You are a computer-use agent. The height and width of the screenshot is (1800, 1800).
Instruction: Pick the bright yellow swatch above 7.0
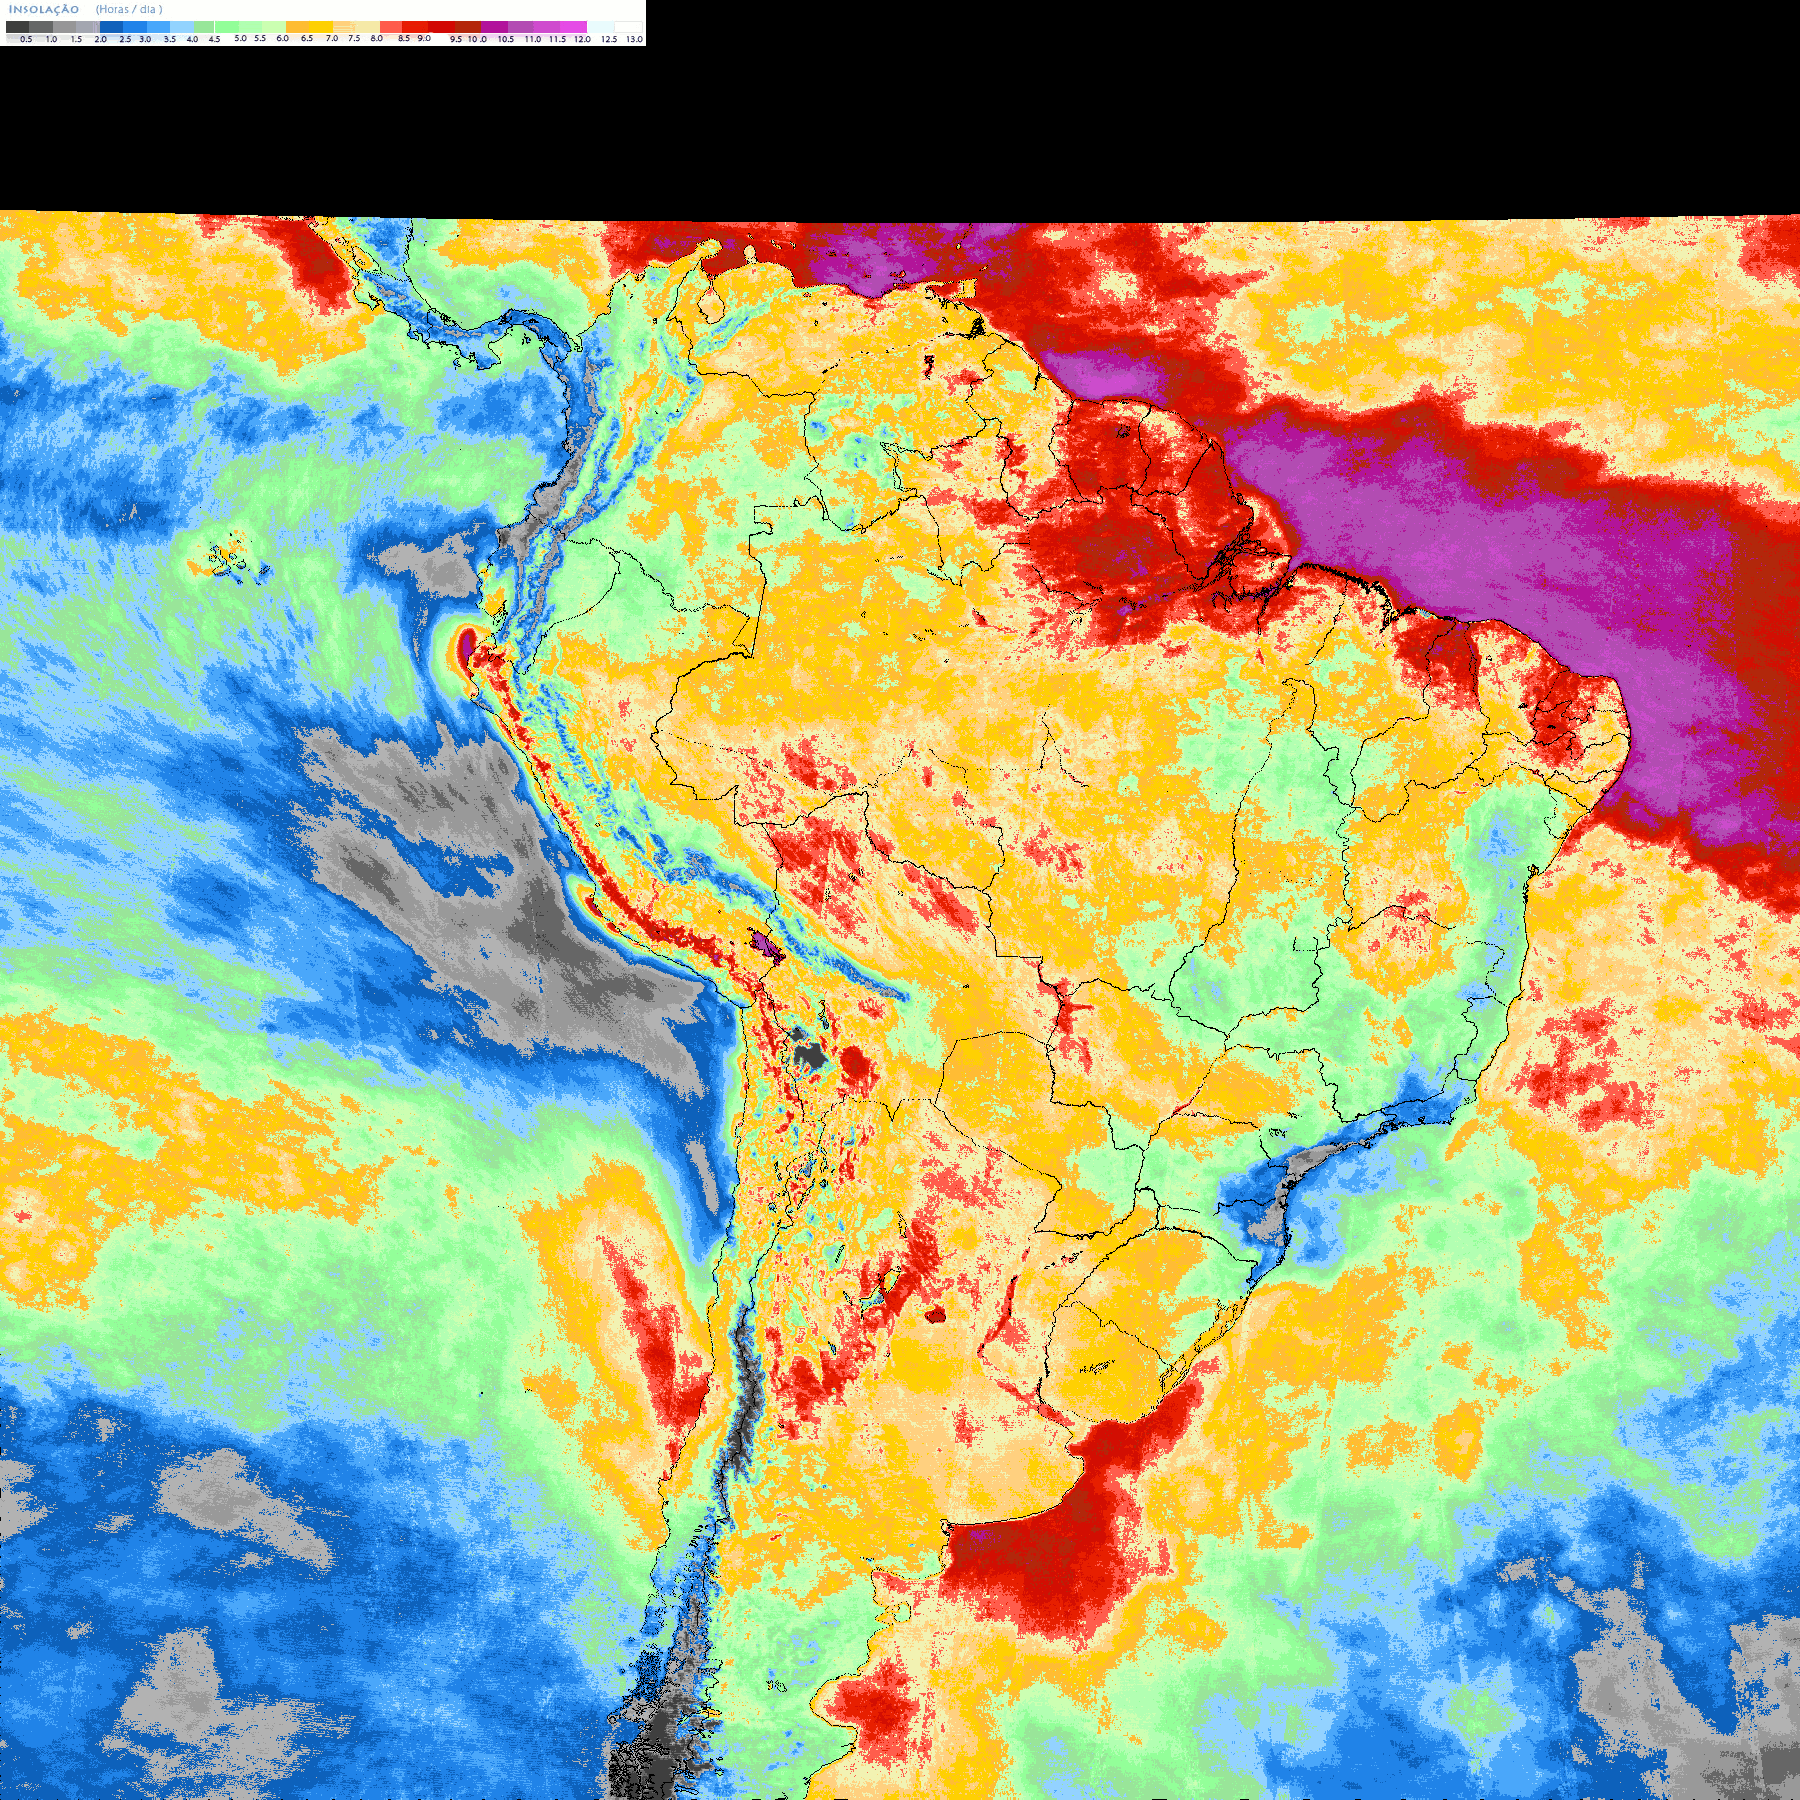point(321,27)
